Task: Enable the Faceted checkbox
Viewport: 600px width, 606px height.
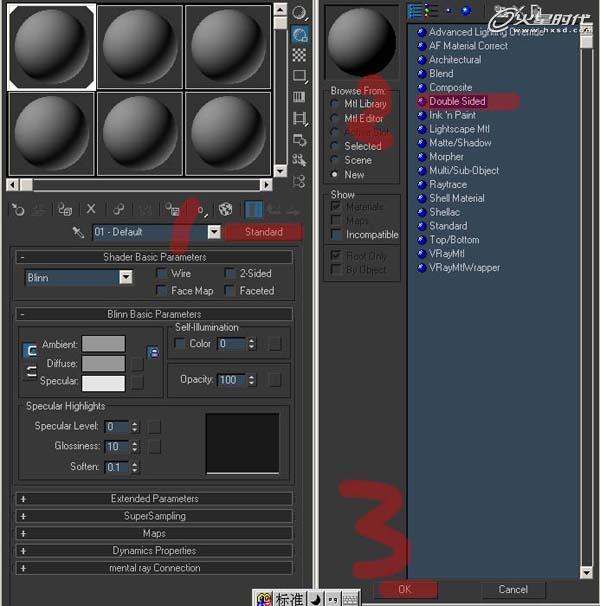Action: [x=230, y=291]
